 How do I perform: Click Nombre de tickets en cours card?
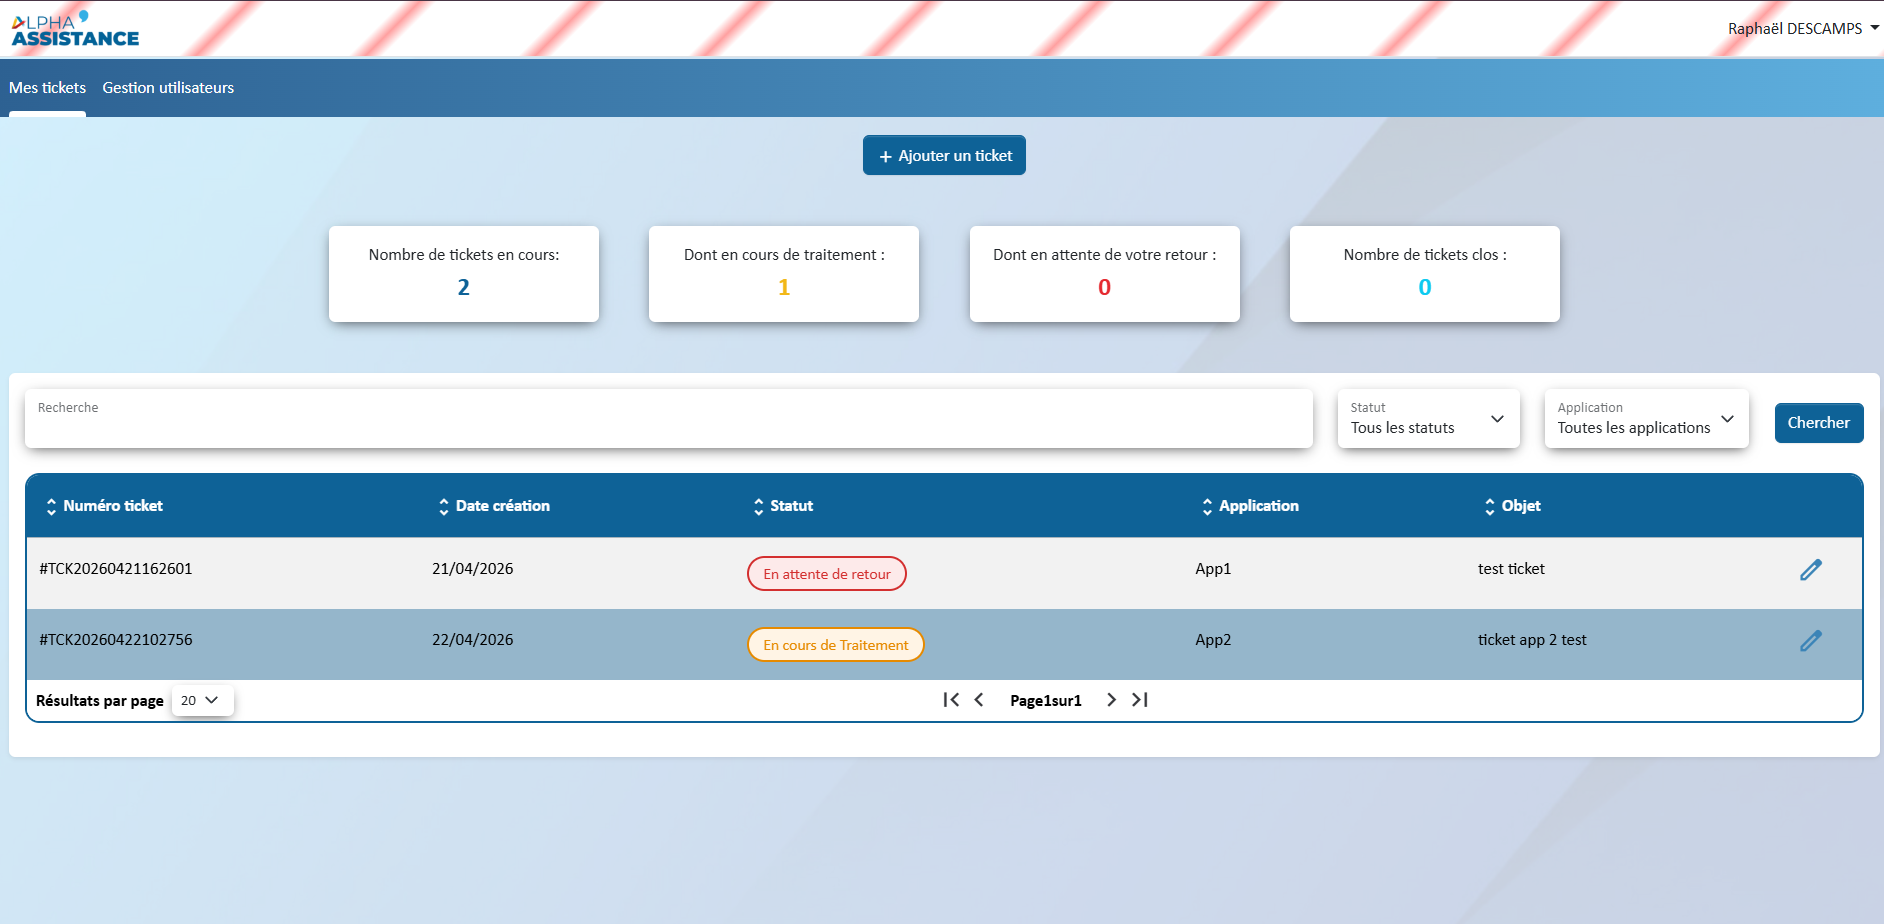[x=464, y=274]
